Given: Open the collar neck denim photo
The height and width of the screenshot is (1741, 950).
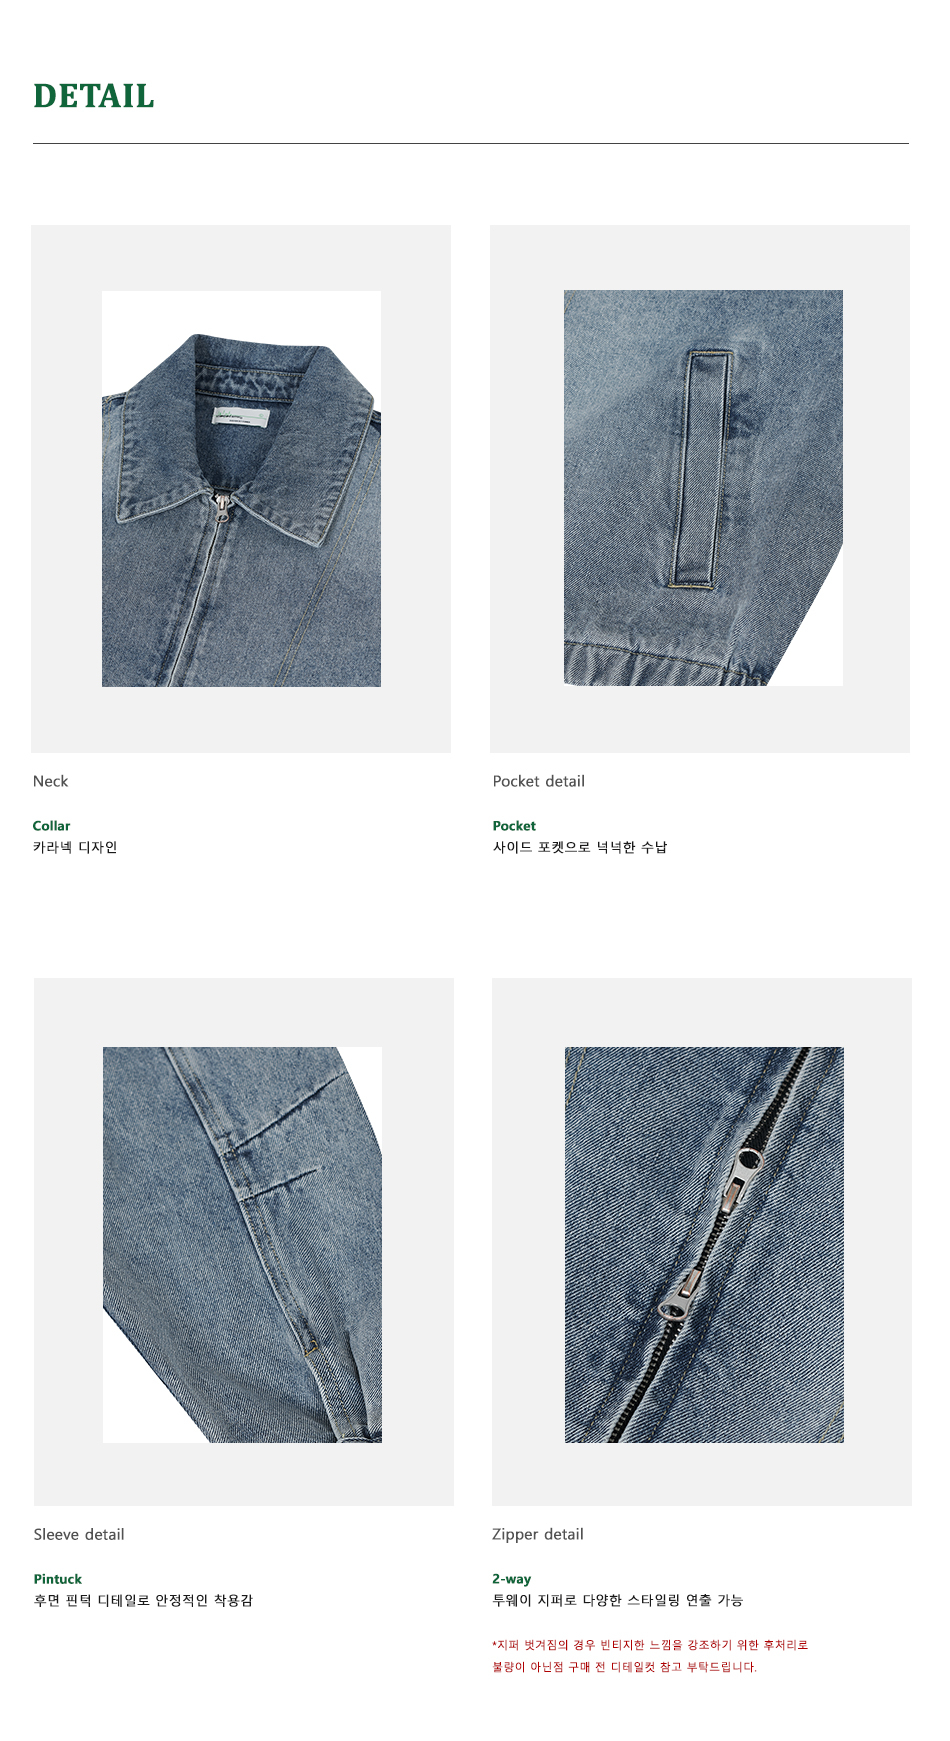Looking at the screenshot, I should 241,489.
